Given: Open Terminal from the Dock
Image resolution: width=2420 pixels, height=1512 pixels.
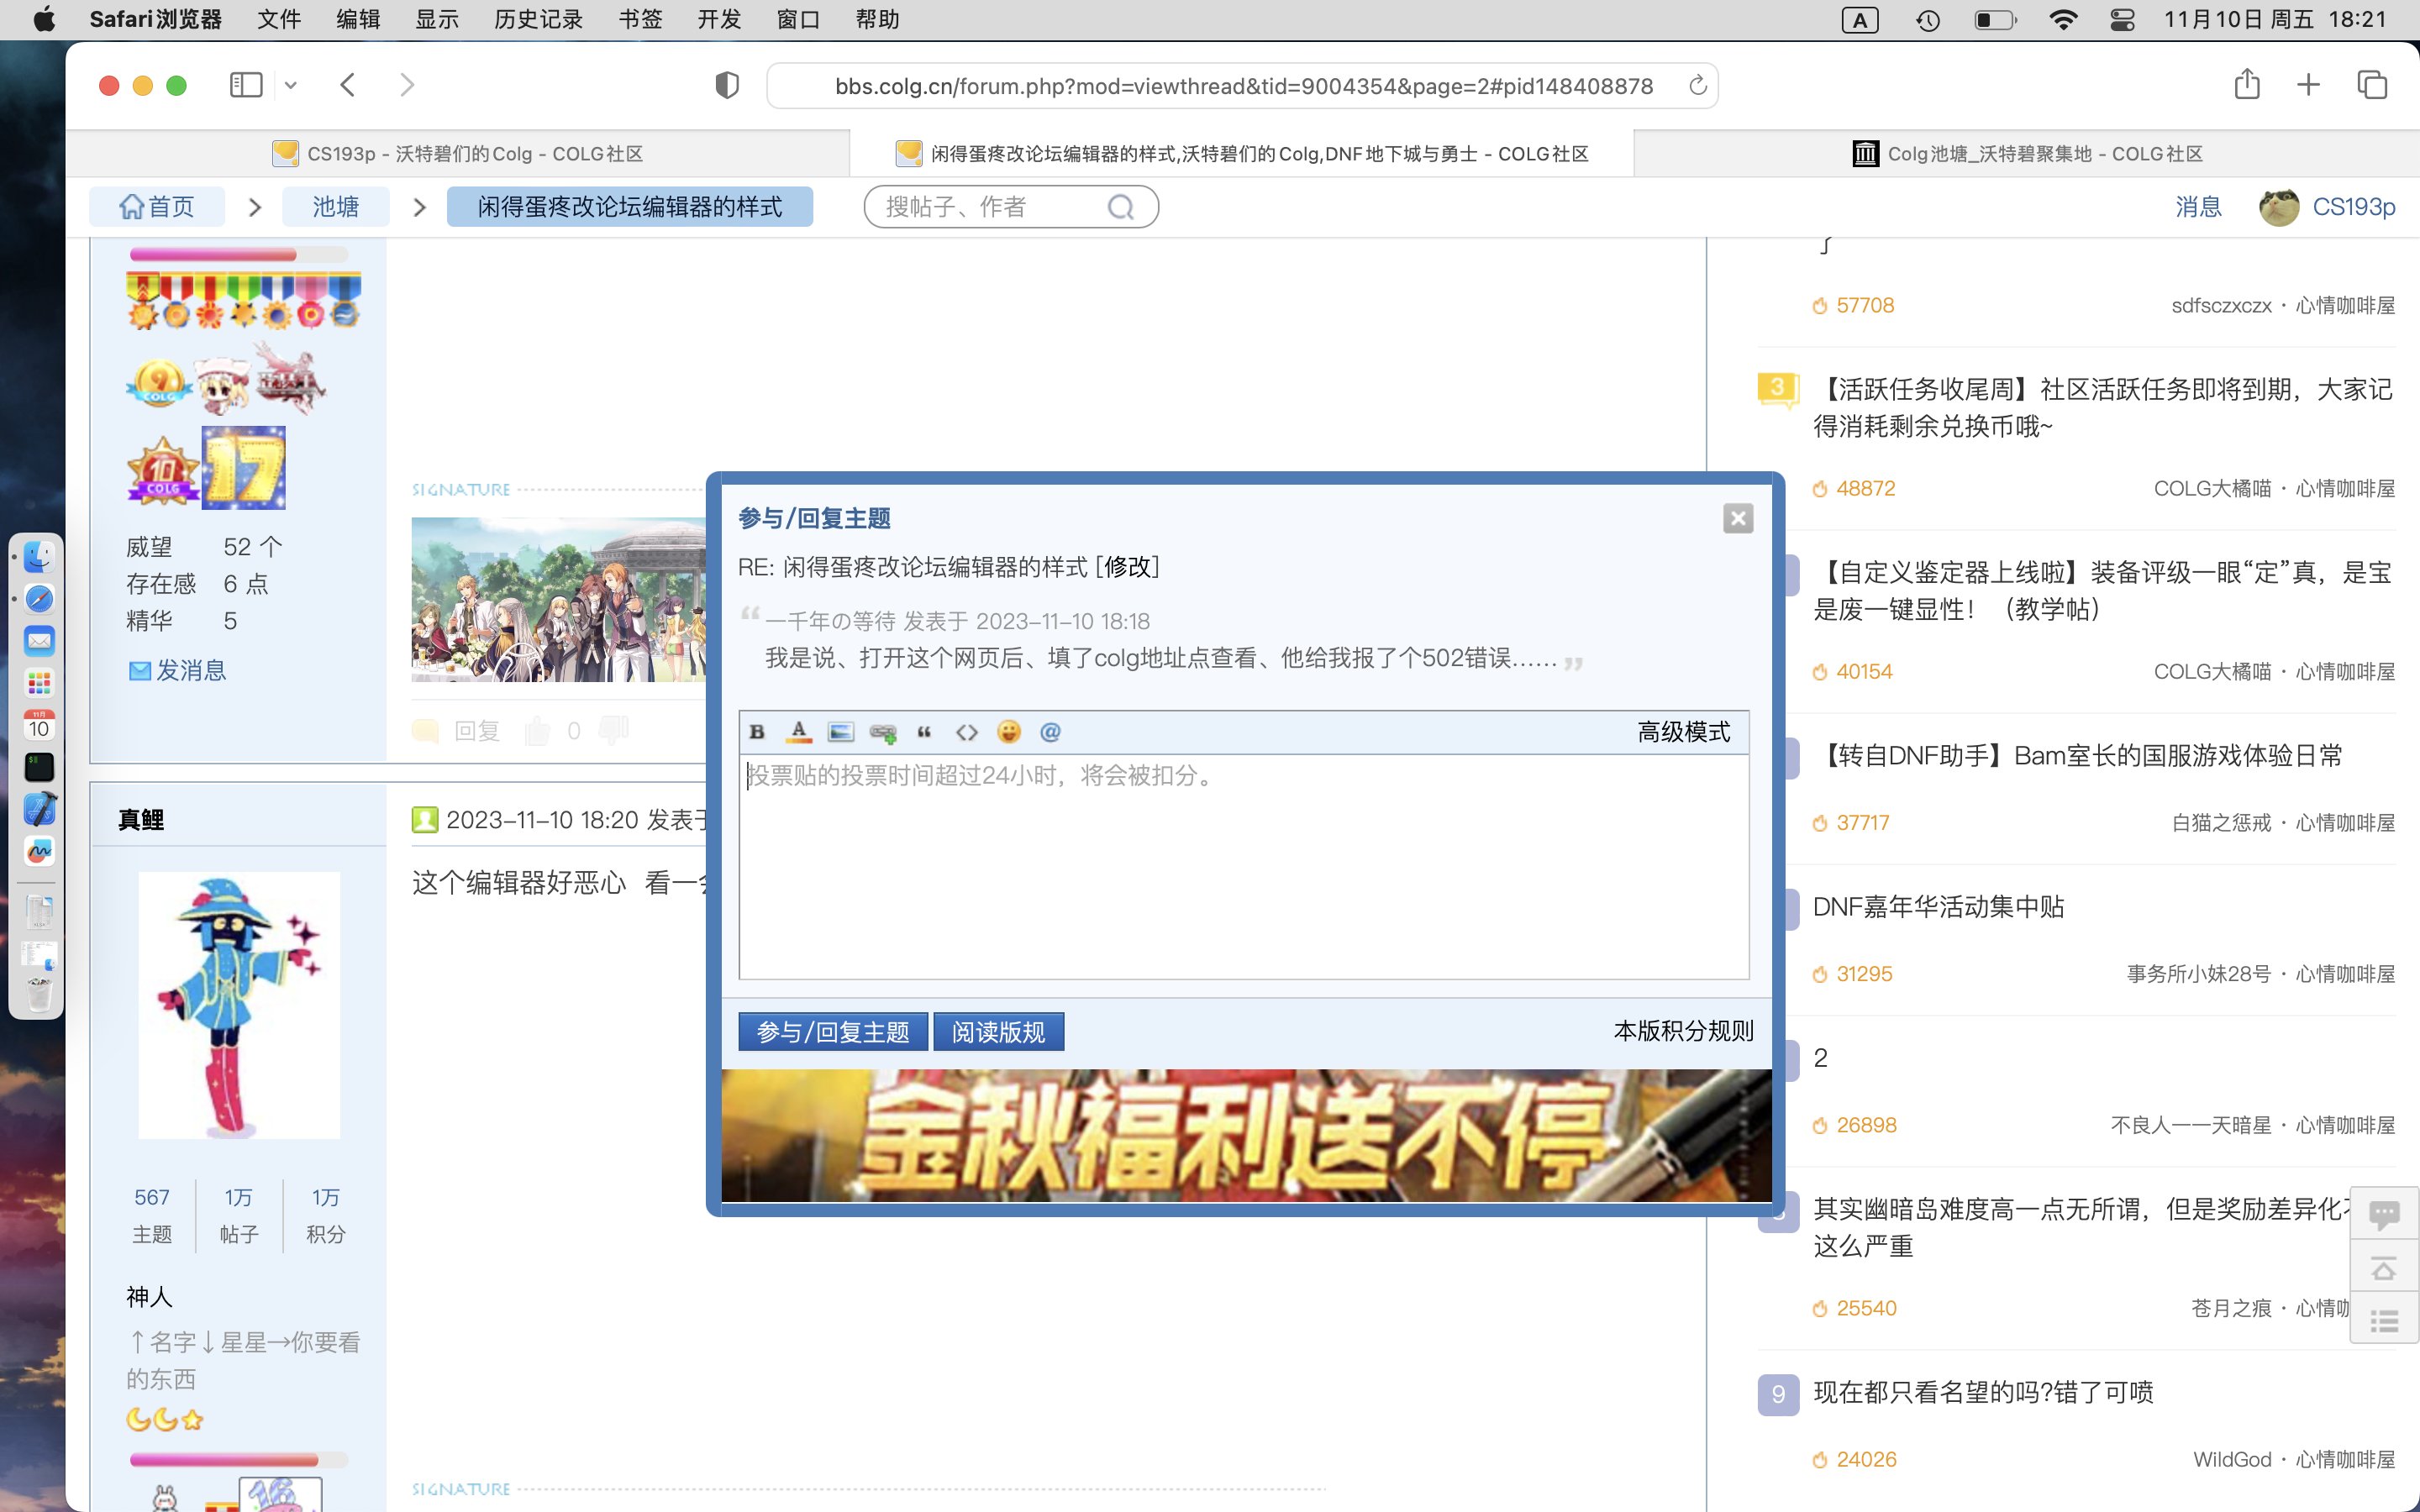Looking at the screenshot, I should [x=39, y=767].
